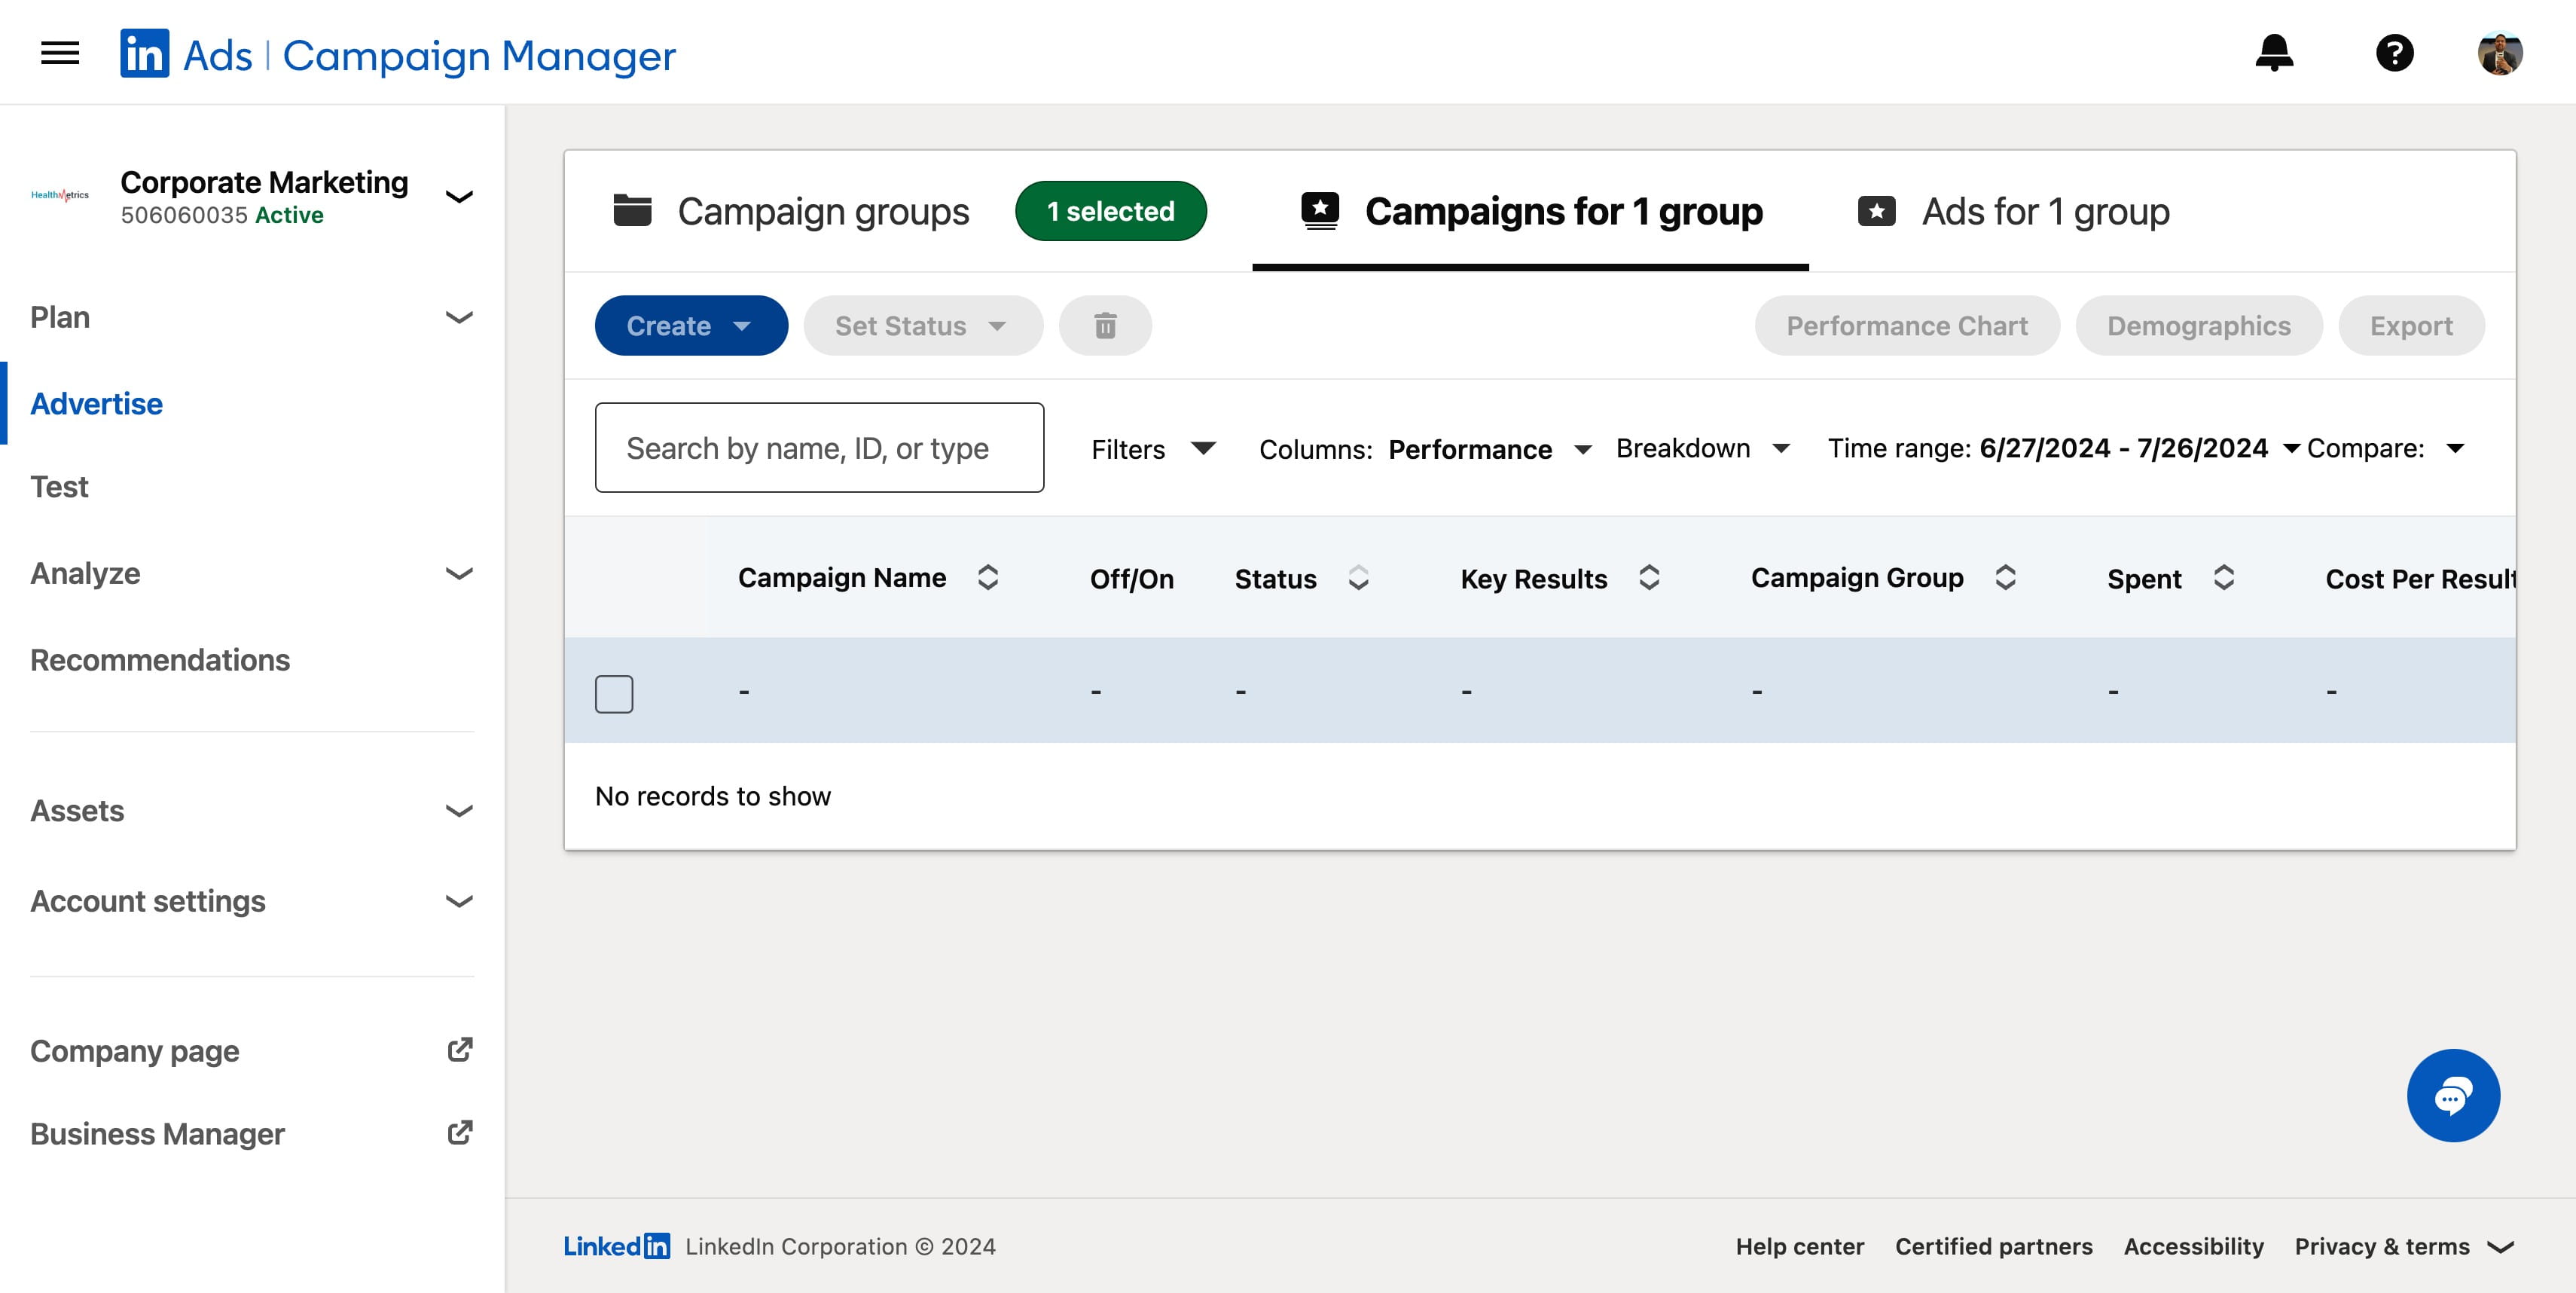
Task: Expand the Analyze section chevron
Action: (x=459, y=573)
